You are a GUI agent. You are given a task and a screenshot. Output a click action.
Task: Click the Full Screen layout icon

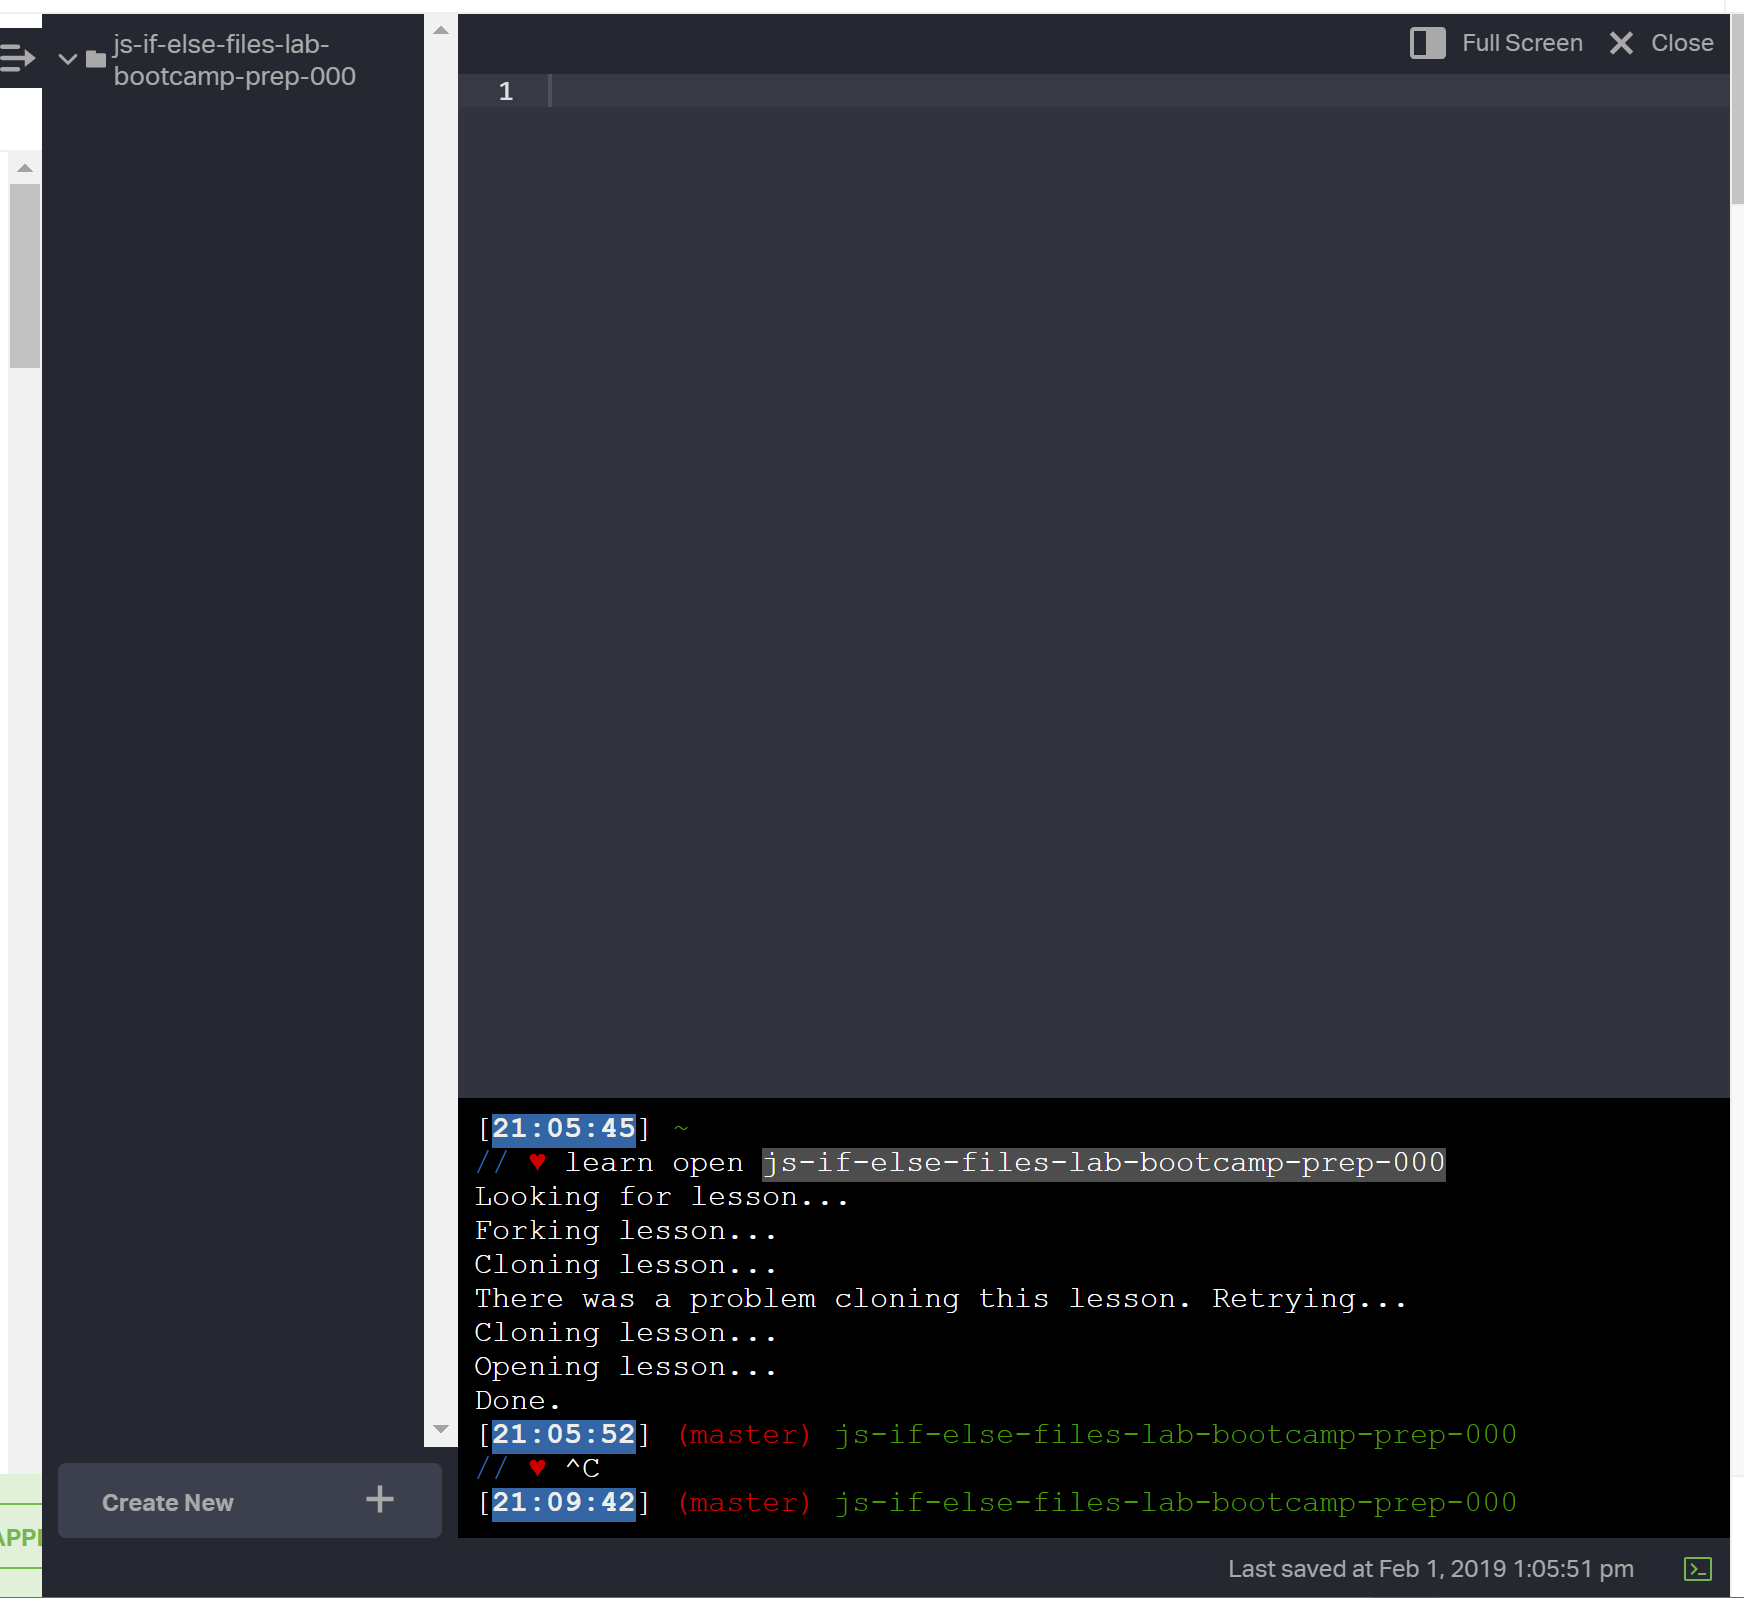point(1427,43)
